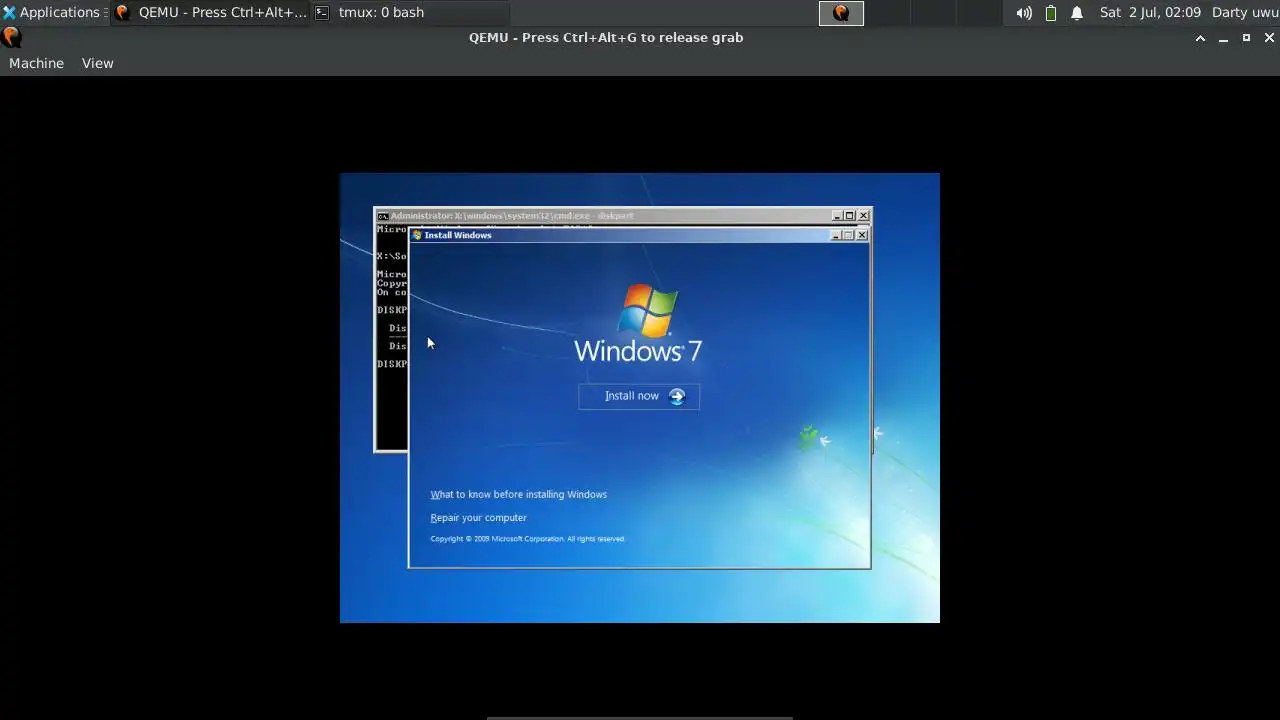This screenshot has width=1280, height=720.
Task: Minimize the cmd.exe Administrator window
Action: click(838, 215)
